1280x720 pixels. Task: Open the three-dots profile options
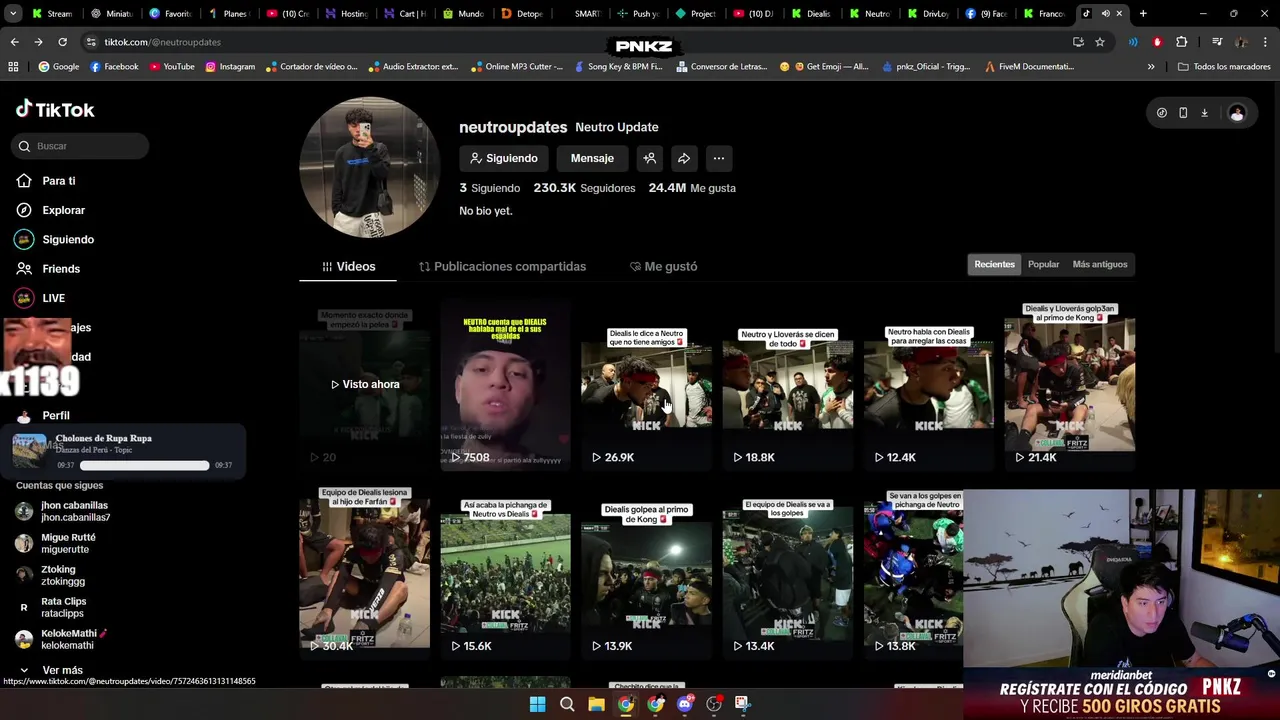(x=718, y=158)
